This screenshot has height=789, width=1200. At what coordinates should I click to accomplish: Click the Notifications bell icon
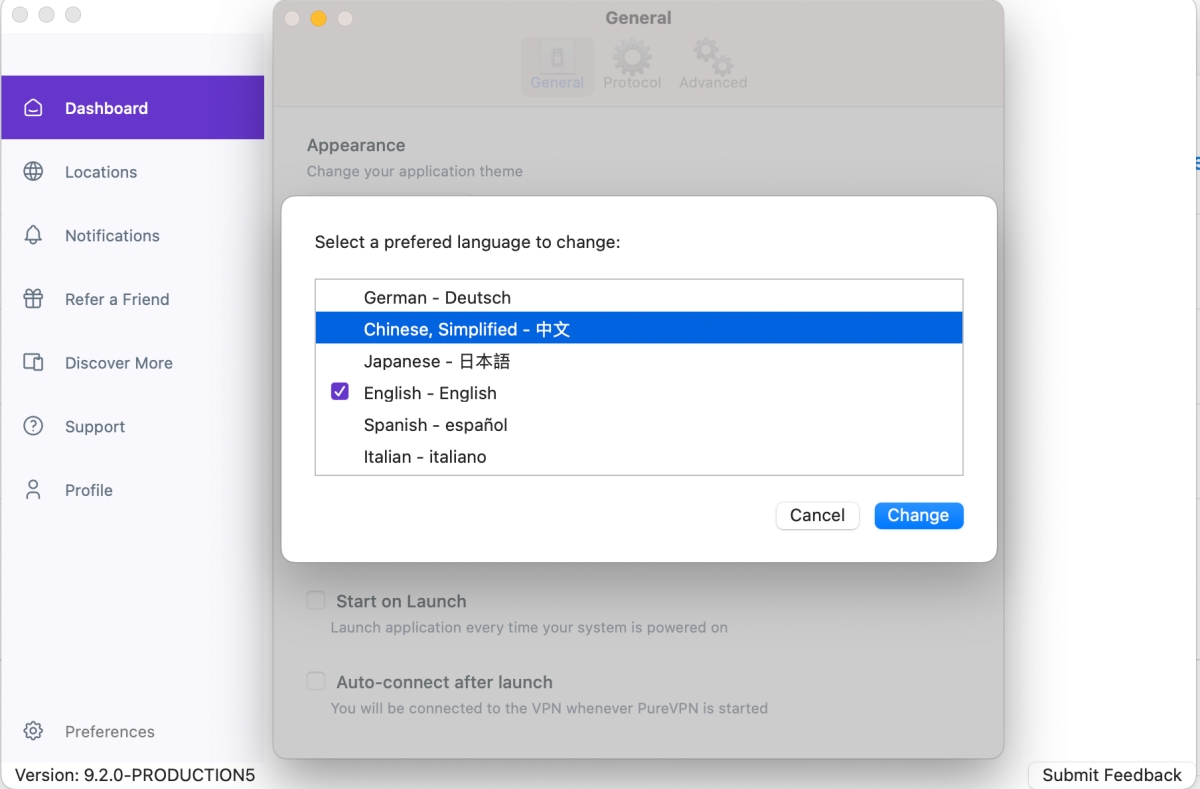click(x=33, y=235)
